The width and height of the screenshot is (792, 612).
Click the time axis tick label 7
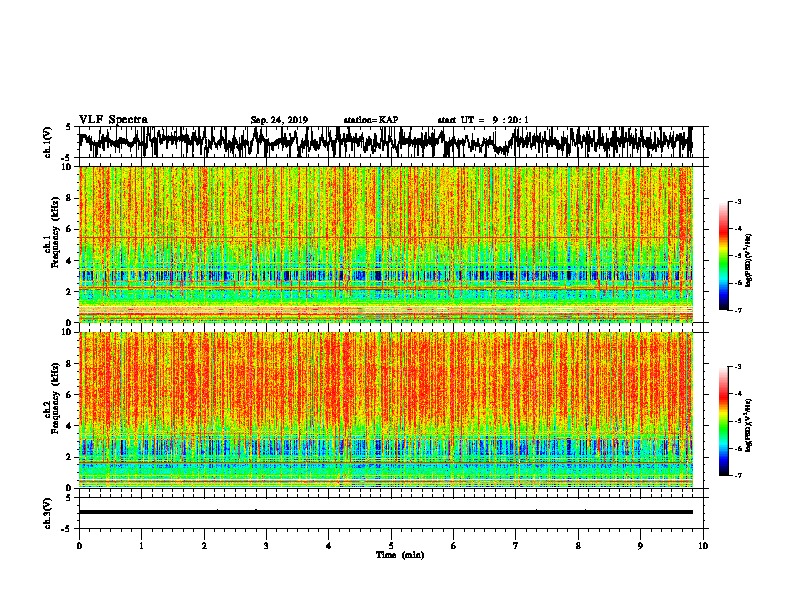(516, 546)
